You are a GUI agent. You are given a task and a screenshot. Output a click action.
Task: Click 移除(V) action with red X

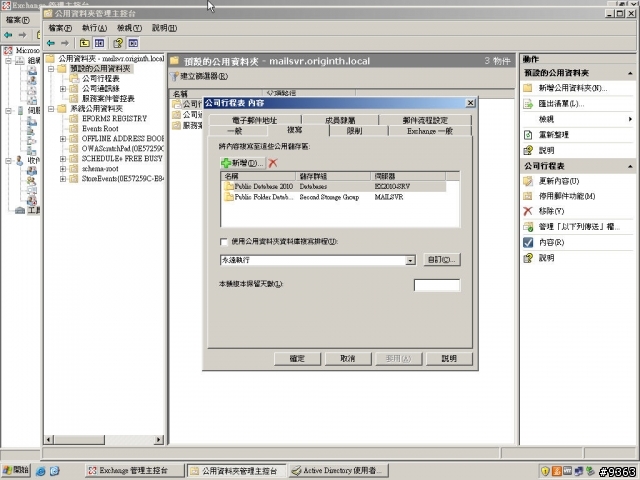pos(551,211)
